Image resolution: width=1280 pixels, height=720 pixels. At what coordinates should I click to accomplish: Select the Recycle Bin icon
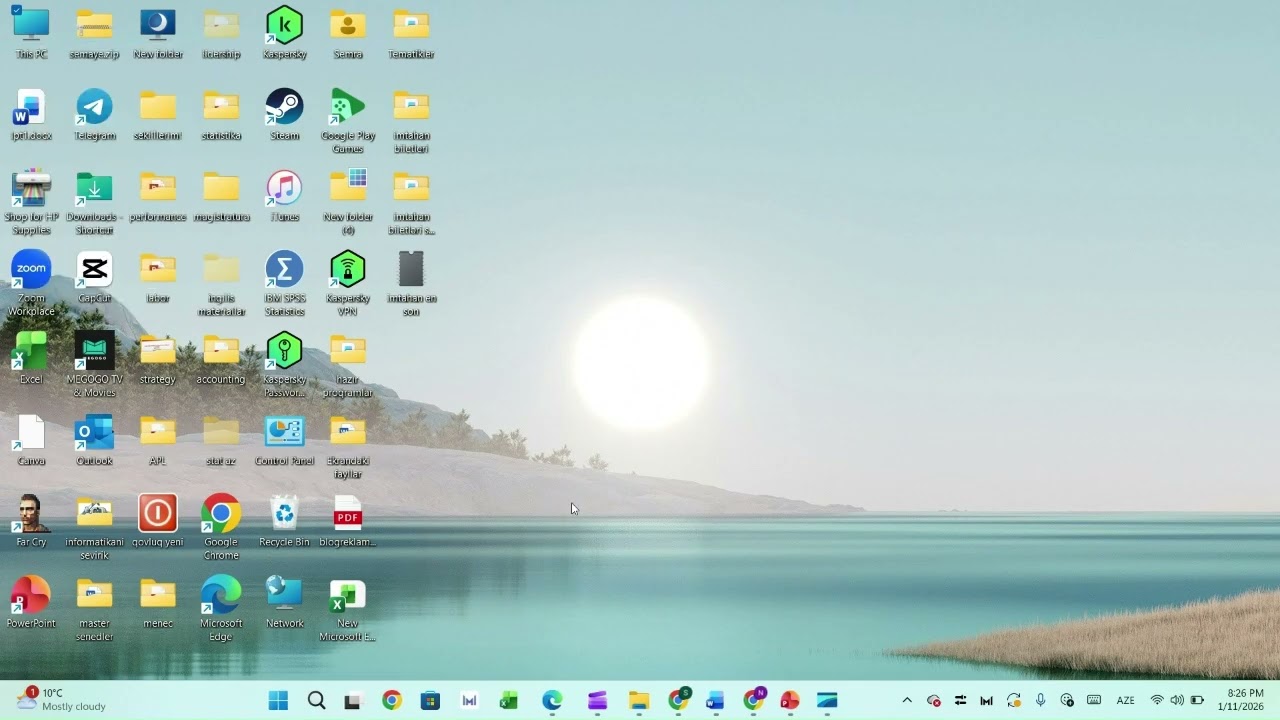click(x=284, y=521)
